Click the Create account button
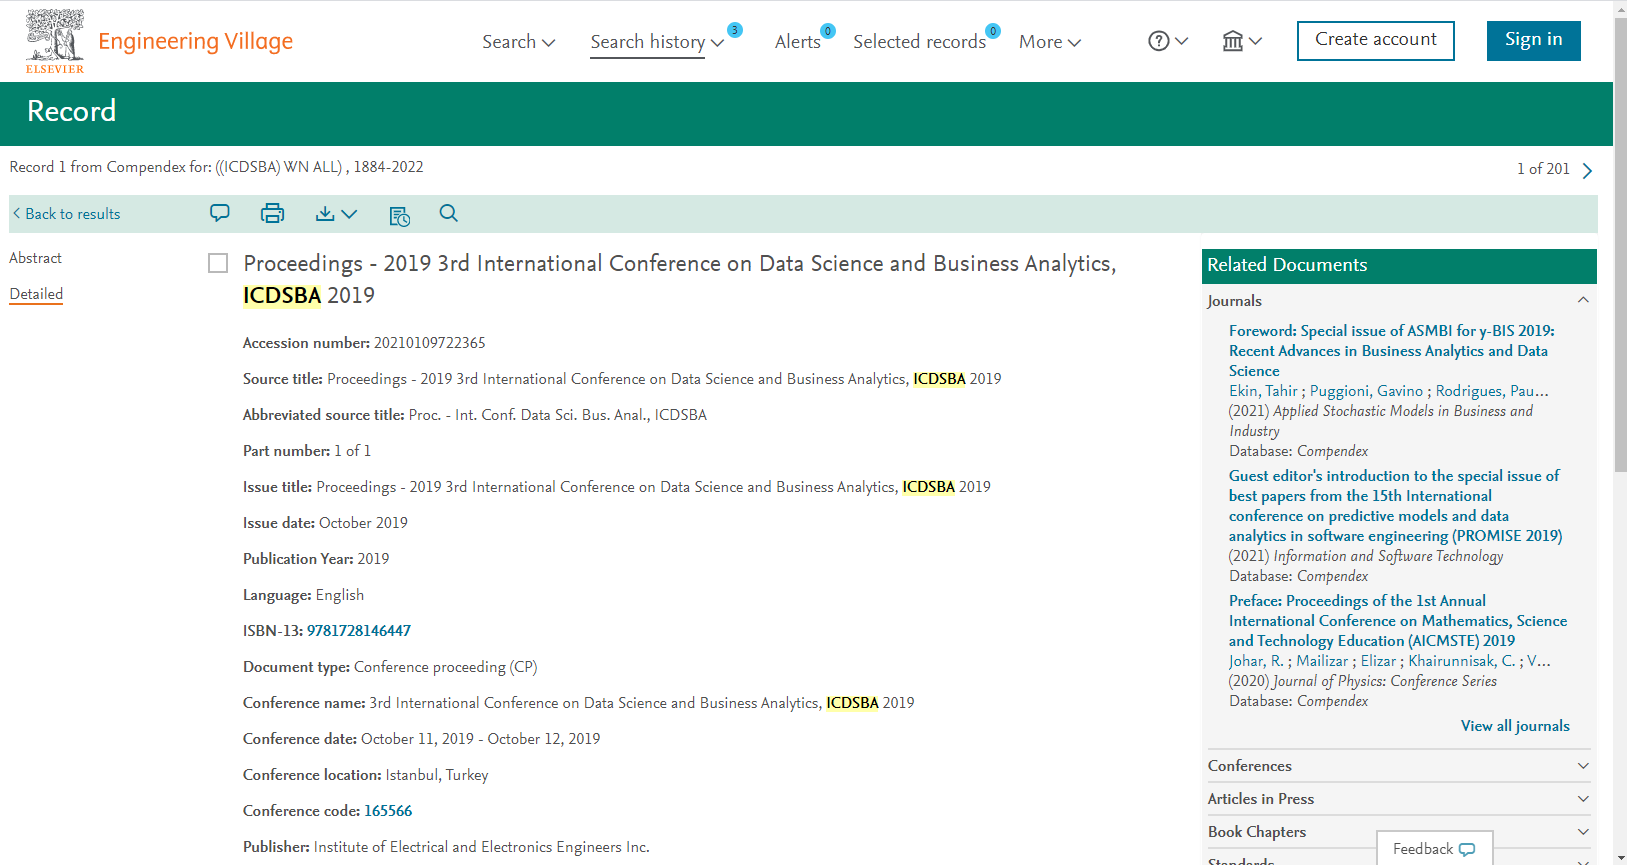The width and height of the screenshot is (1627, 865). click(1376, 41)
